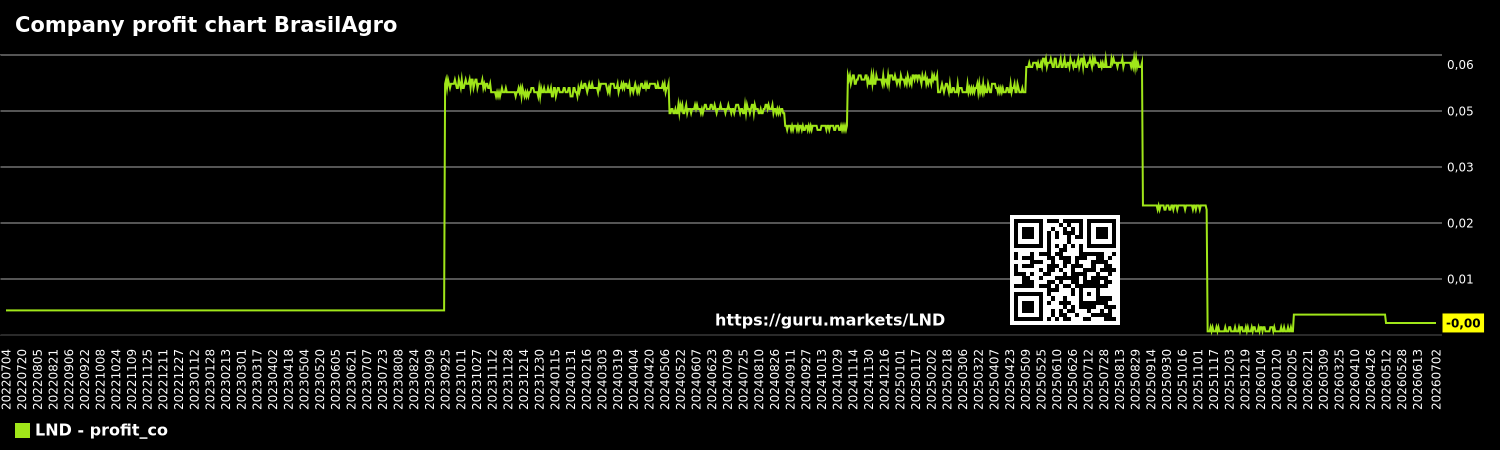
Task: Click the 20221227 date label on x-axis
Action: pyautogui.click(x=179, y=379)
